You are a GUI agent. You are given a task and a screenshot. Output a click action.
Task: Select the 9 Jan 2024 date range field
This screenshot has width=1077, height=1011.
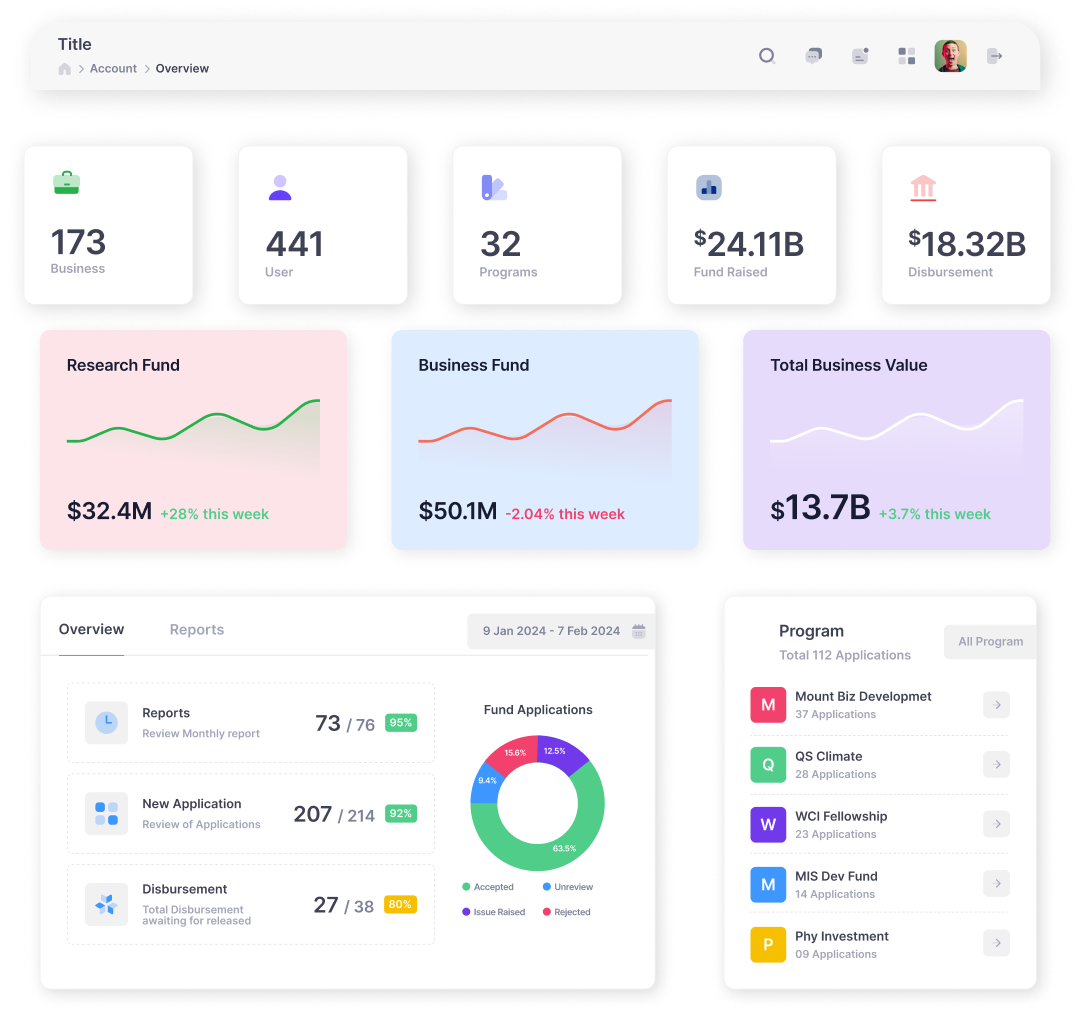551,631
